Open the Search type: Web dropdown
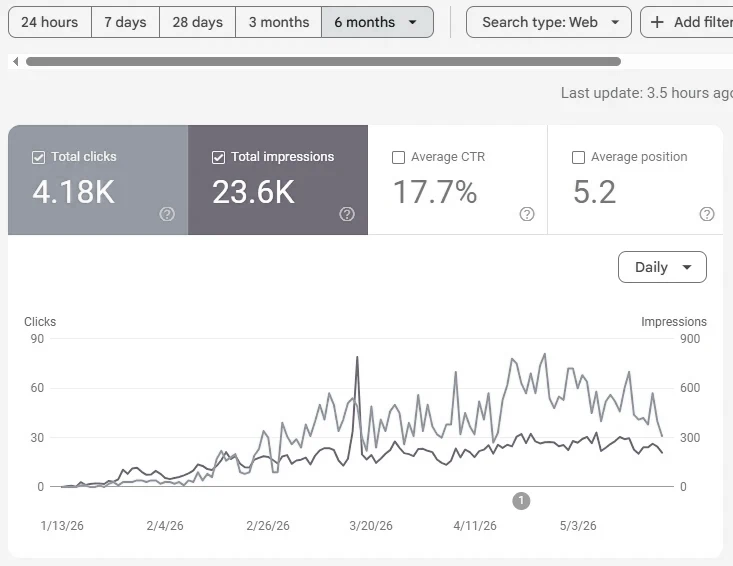The image size is (733, 566). pos(548,22)
